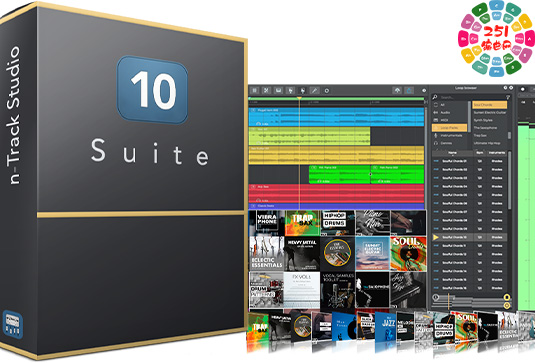The height and width of the screenshot is (363, 535).
Task: Click the green timeline overview bar
Action: pyautogui.click(x=336, y=99)
